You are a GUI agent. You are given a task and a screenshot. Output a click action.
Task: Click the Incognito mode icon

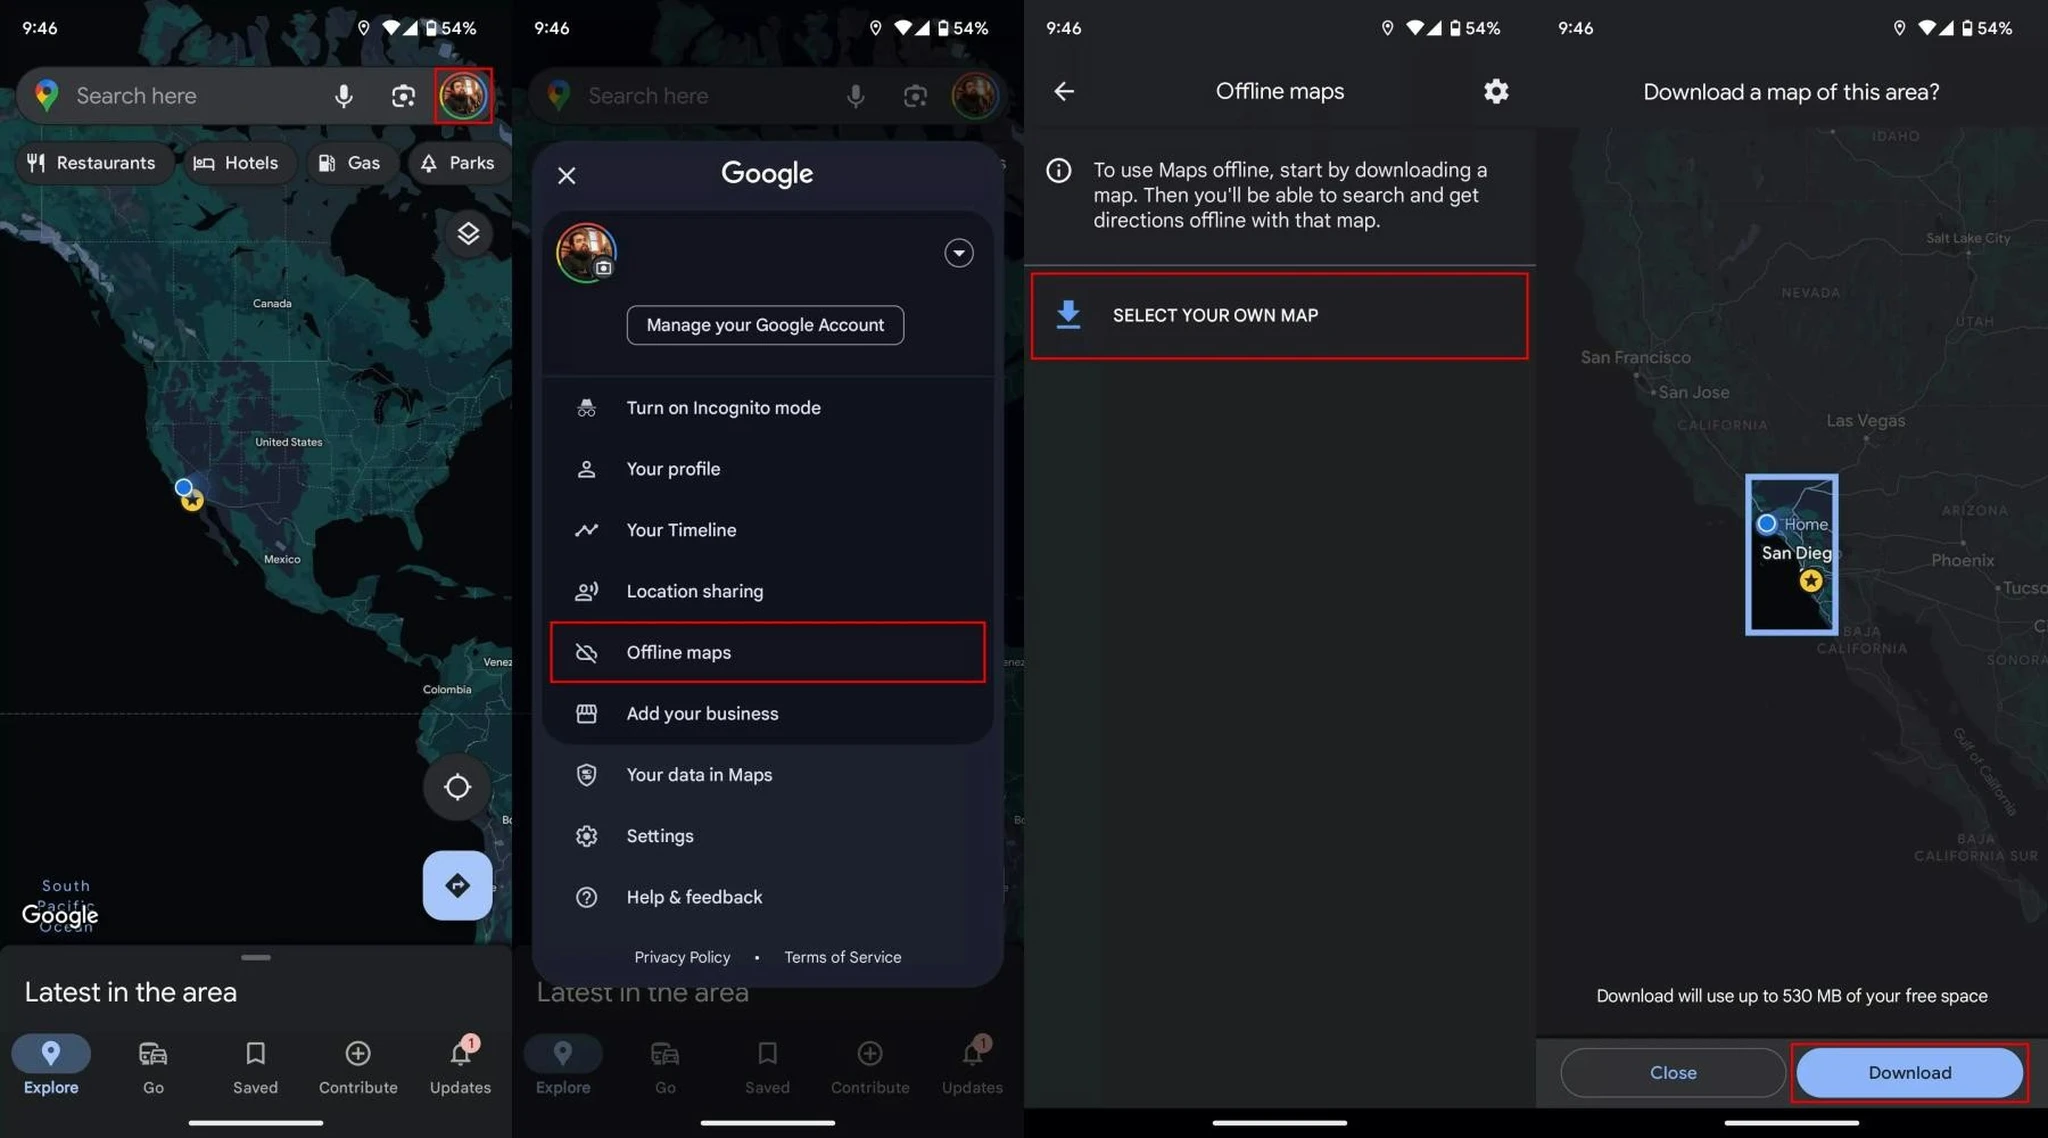(584, 406)
